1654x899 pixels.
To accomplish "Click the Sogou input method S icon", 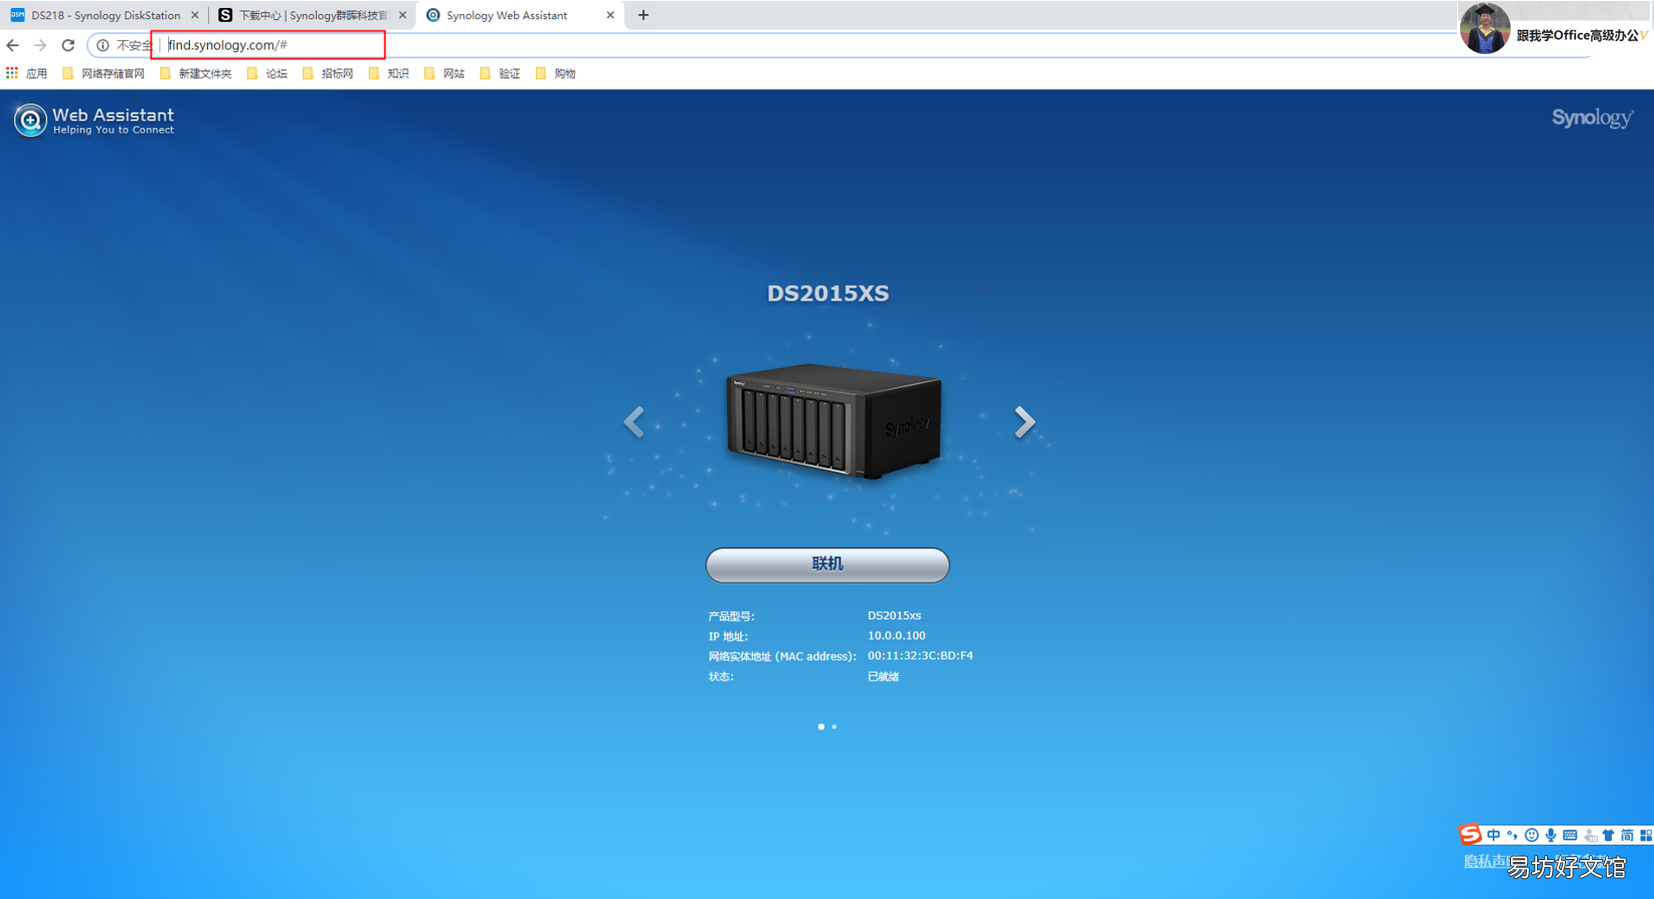I will click(x=1470, y=834).
